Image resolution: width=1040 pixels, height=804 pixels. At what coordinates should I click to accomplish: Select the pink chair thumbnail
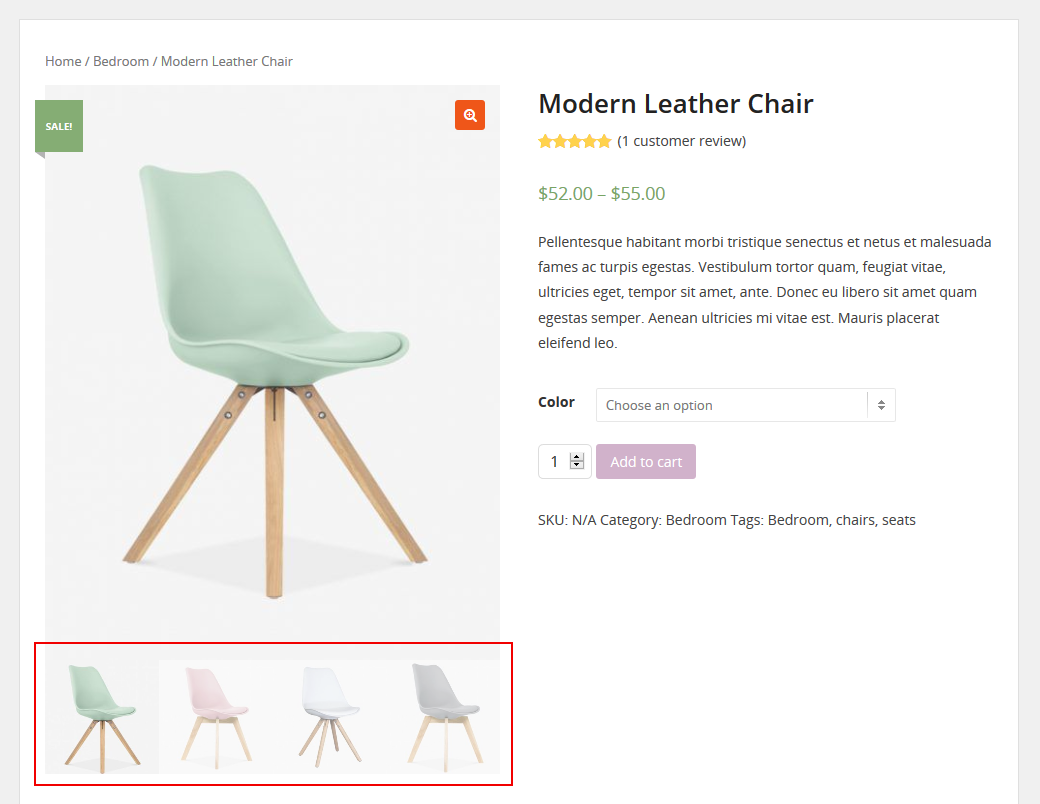(216, 717)
